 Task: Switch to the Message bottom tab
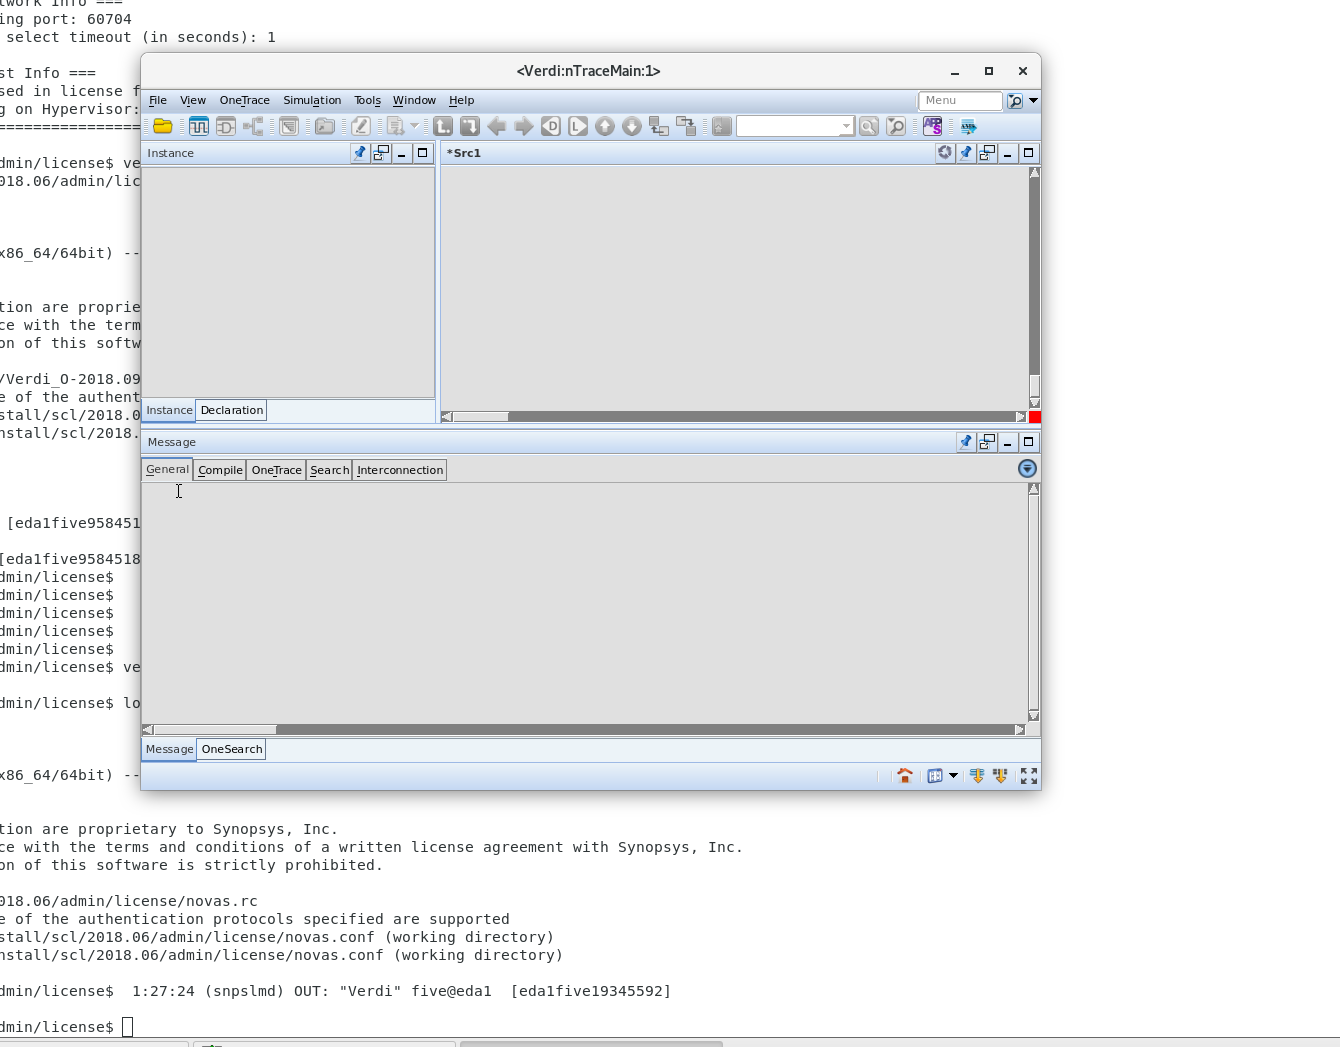tap(169, 749)
